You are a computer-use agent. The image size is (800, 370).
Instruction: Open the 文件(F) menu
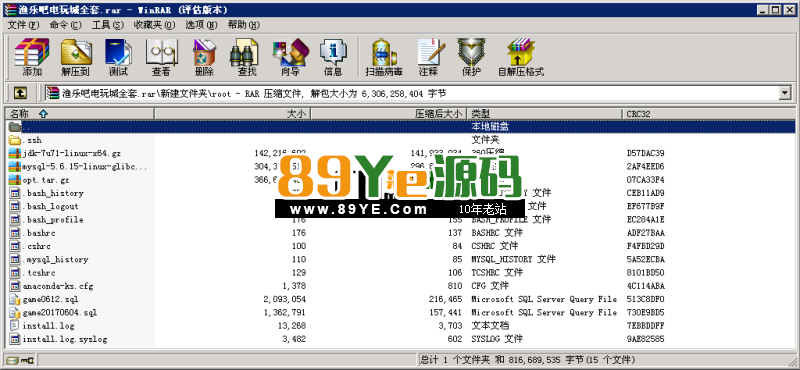(x=23, y=24)
